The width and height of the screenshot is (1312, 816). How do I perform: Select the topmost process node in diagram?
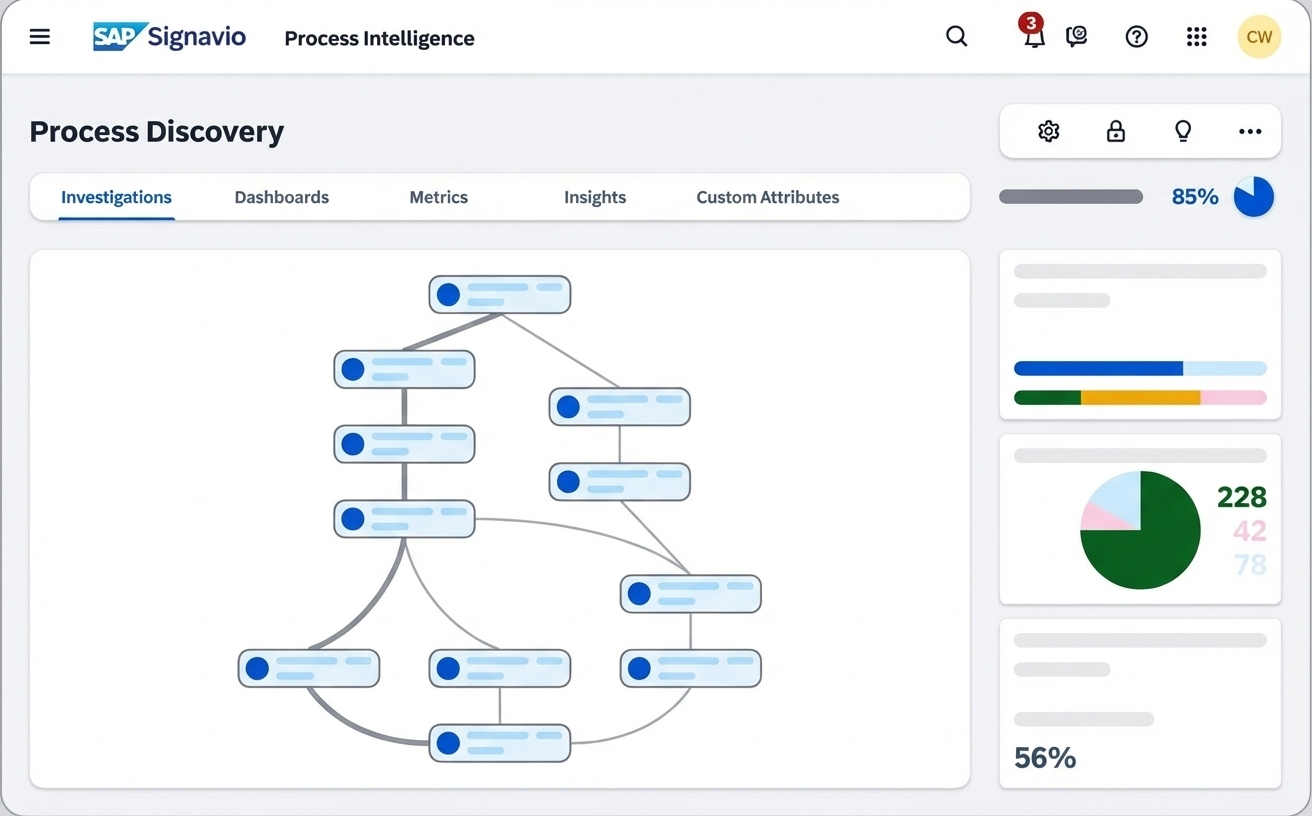coord(499,295)
